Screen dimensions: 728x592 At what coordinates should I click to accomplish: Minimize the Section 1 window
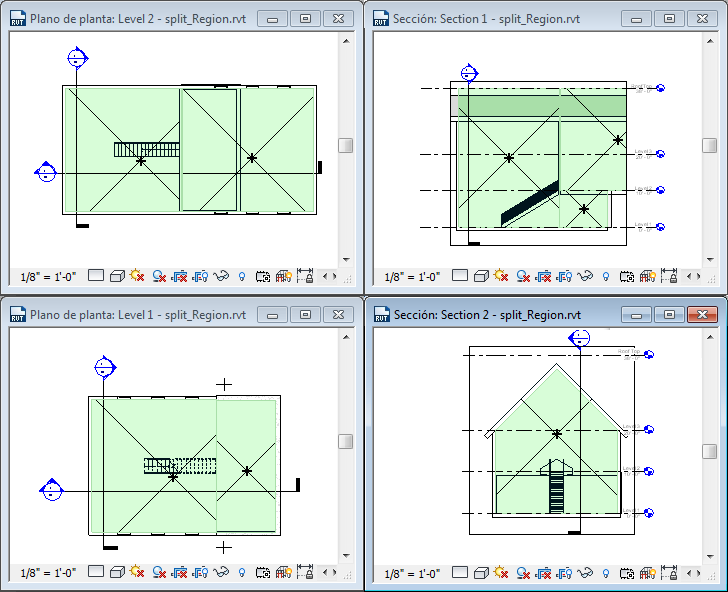(x=637, y=19)
